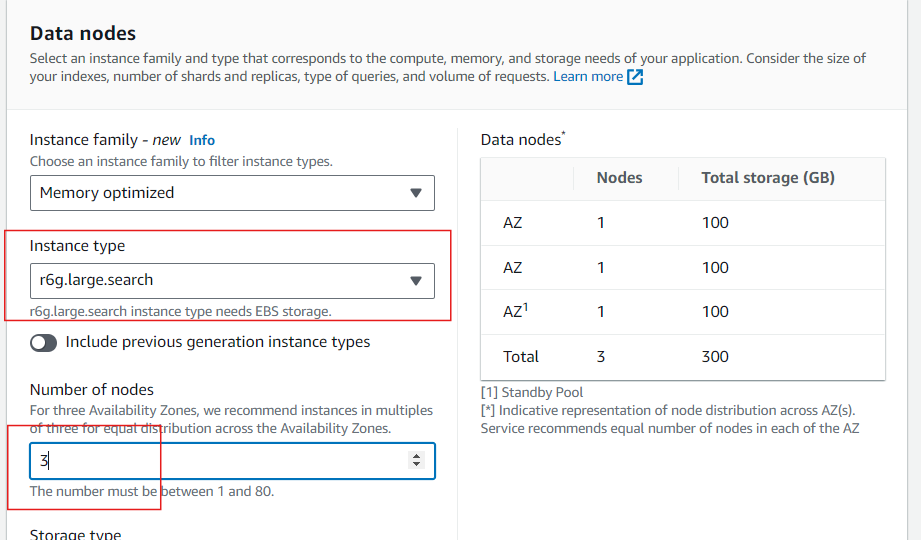
Task: Click the external link icon beside Learn more
Action: tap(635, 77)
